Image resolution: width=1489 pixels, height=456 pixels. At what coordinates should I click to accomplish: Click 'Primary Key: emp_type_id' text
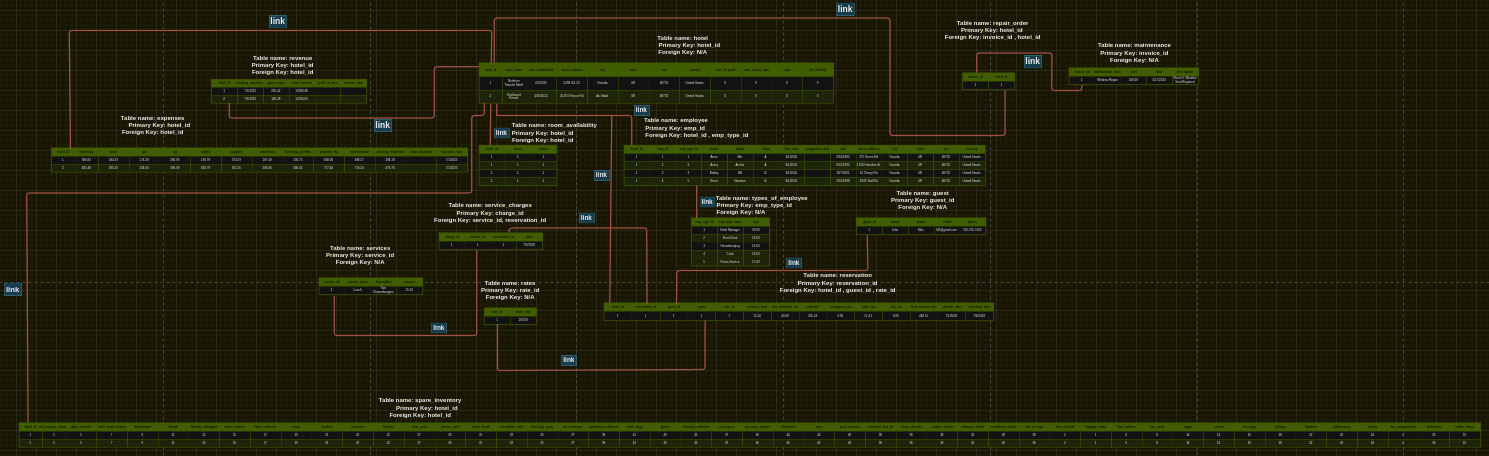754,205
